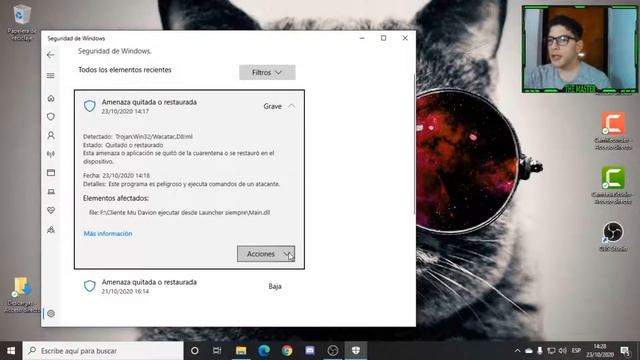Screen dimensions: 640x360
Task: Open the Windows Start menu
Action: [x=11, y=351]
